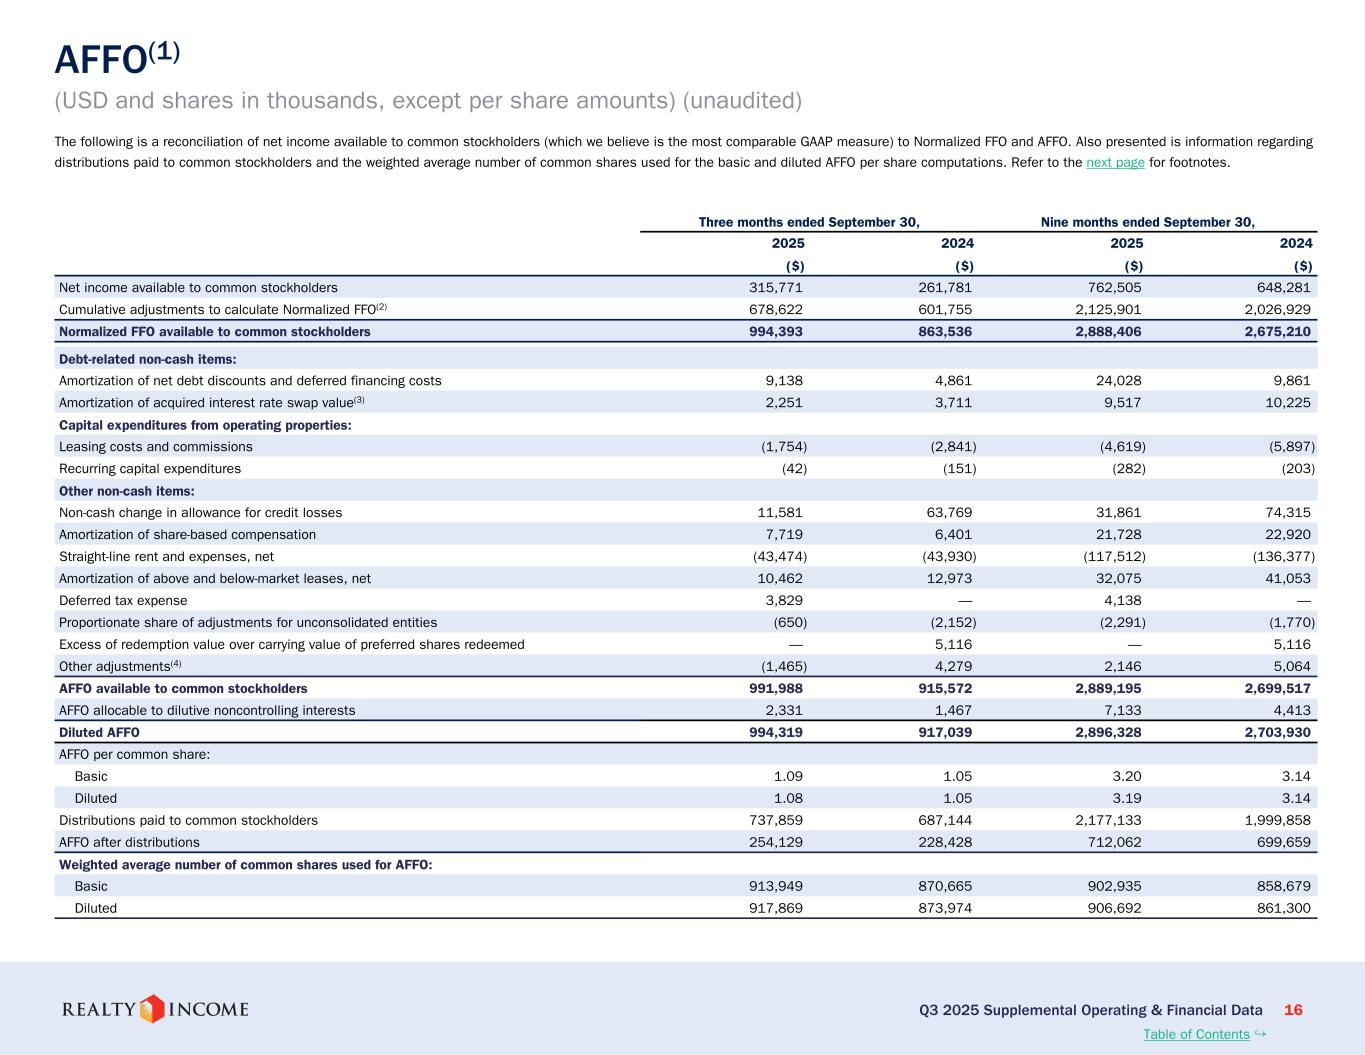The height and width of the screenshot is (1055, 1365).
Task: Select the Straight-line rent and expenses label
Action: point(166,557)
